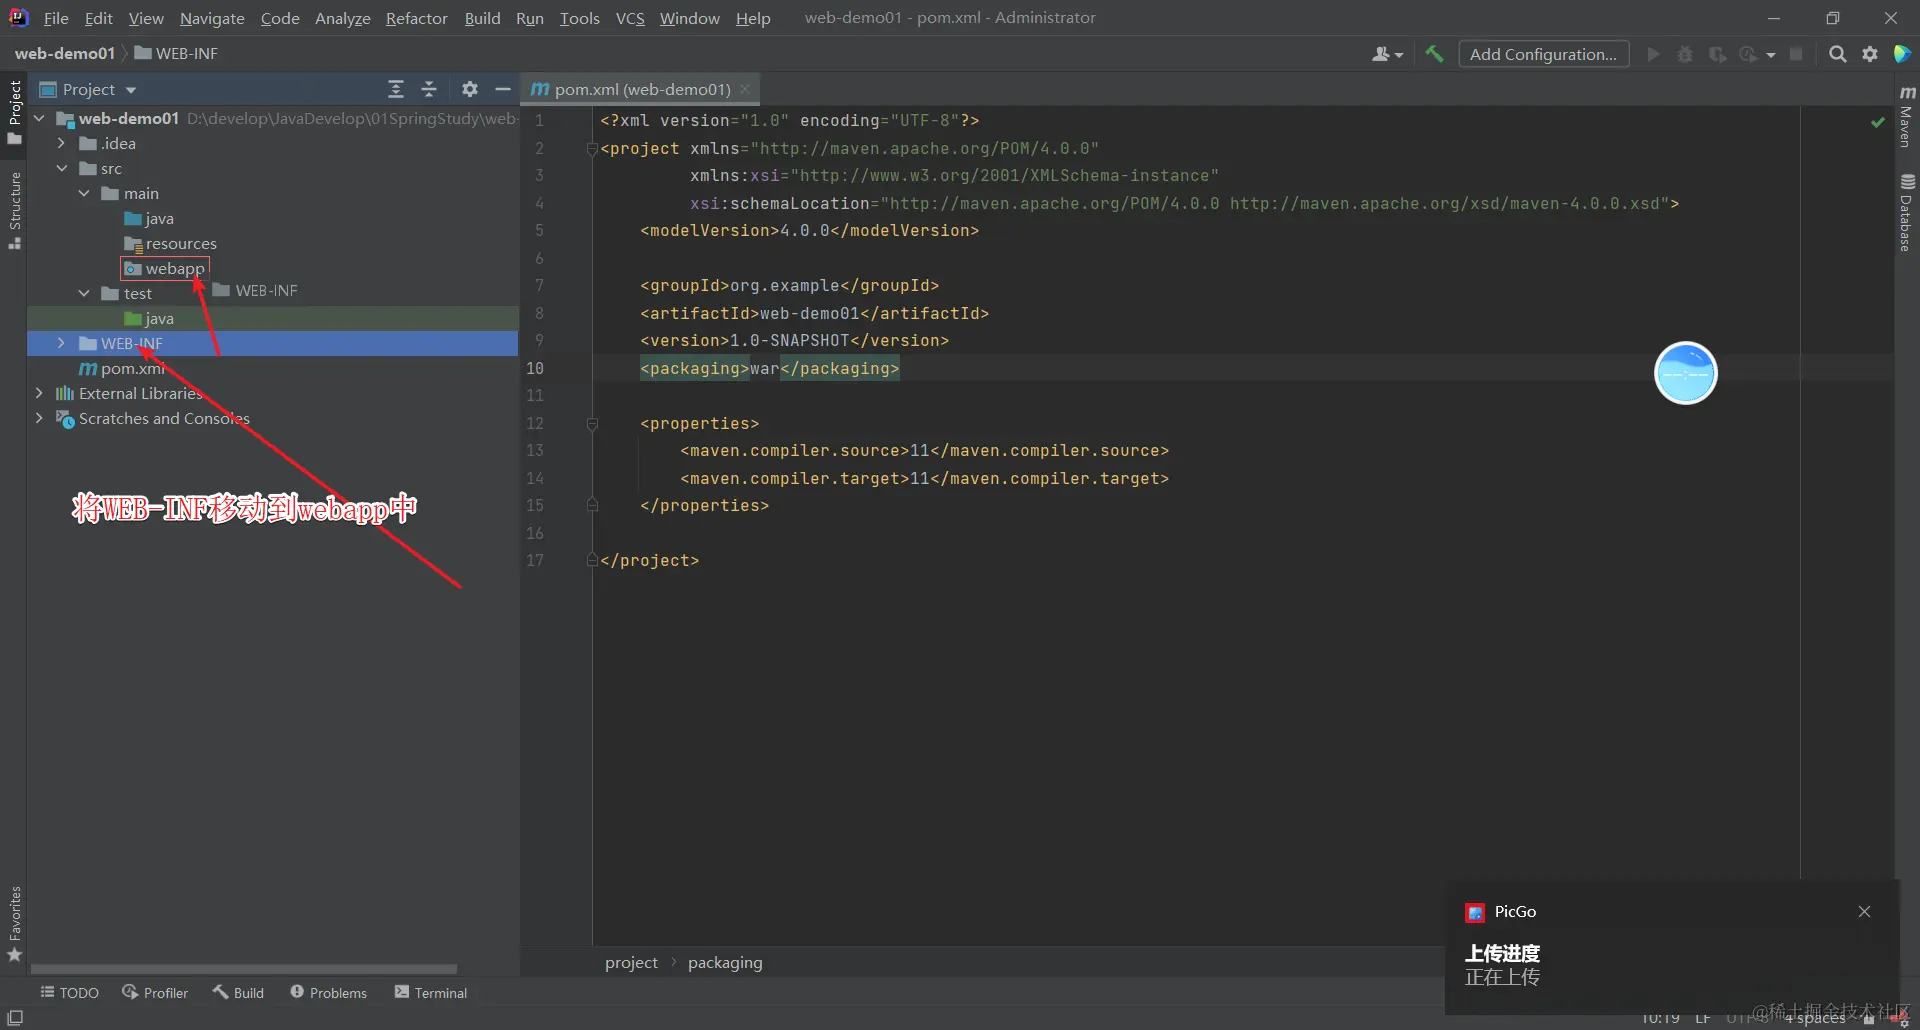This screenshot has height=1030, width=1920.
Task: Expand the .idea folder
Action: (x=62, y=143)
